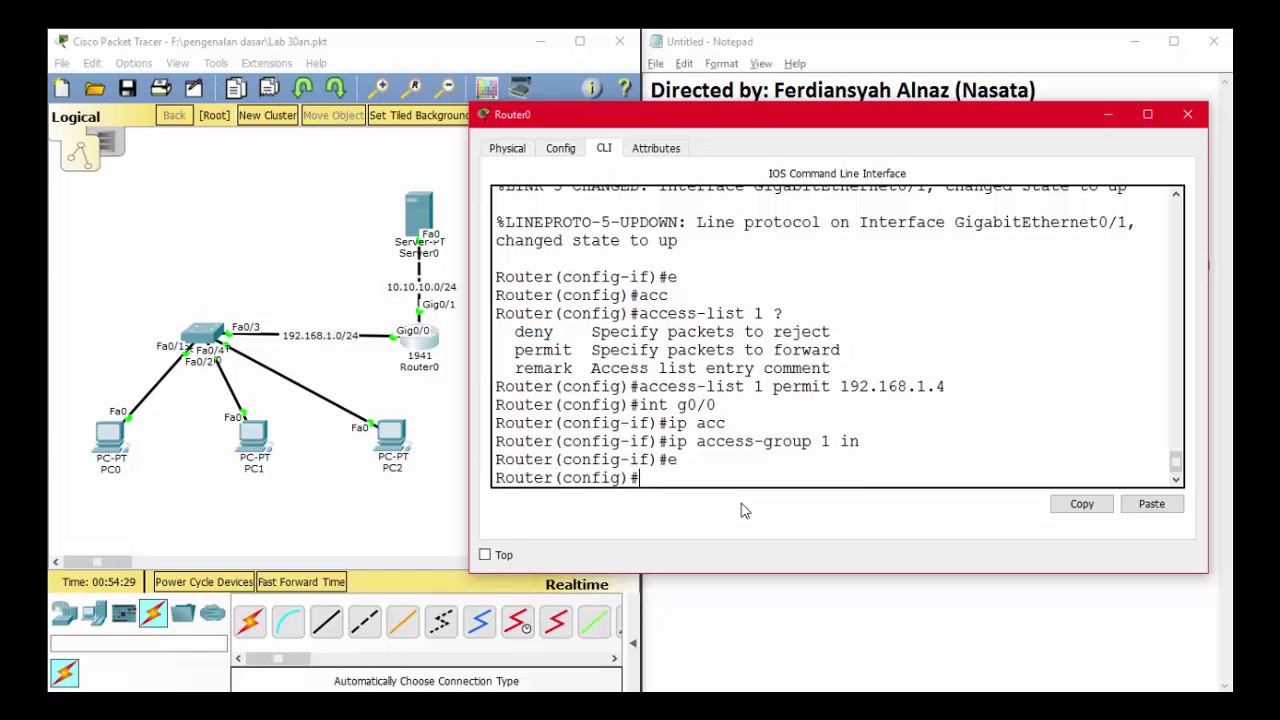This screenshot has width=1280, height=720.
Task: Choose green octal cable
Action: click(x=593, y=622)
